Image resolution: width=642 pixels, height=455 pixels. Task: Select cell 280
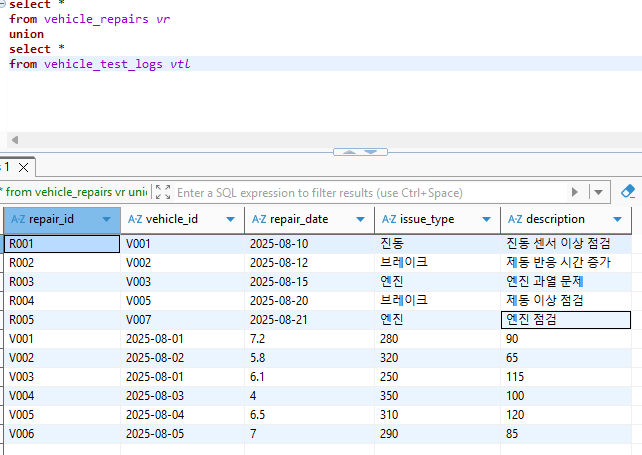pos(438,339)
